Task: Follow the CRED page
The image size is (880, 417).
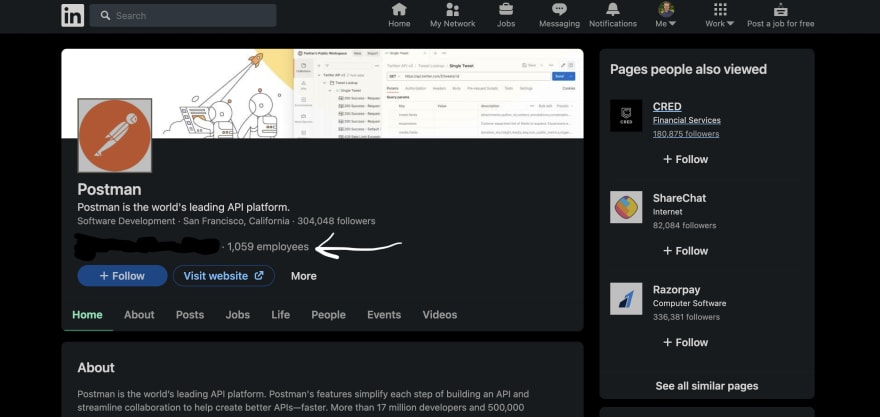Action: click(685, 159)
